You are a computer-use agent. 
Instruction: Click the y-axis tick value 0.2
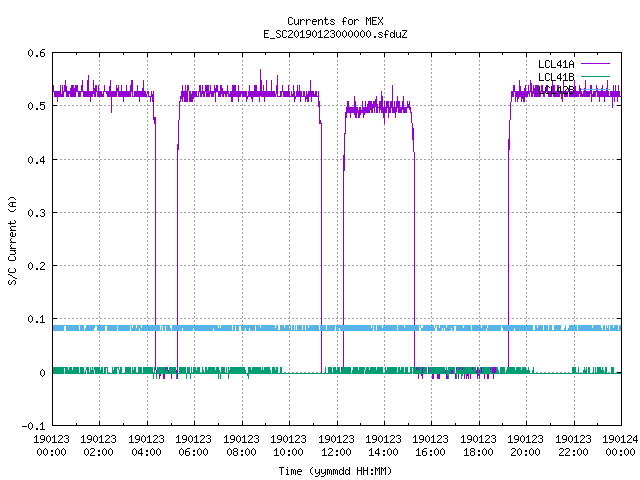tap(37, 266)
